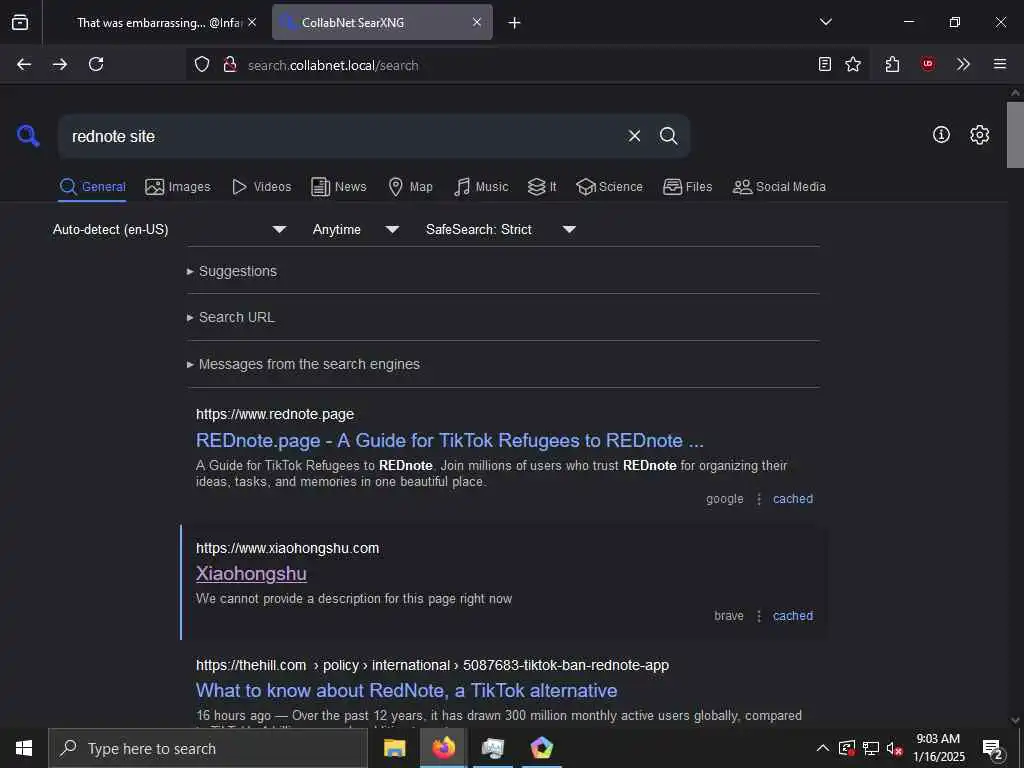The height and width of the screenshot is (768, 1024).
Task: Show more toolbar tools chevrons
Action: pos(963,64)
